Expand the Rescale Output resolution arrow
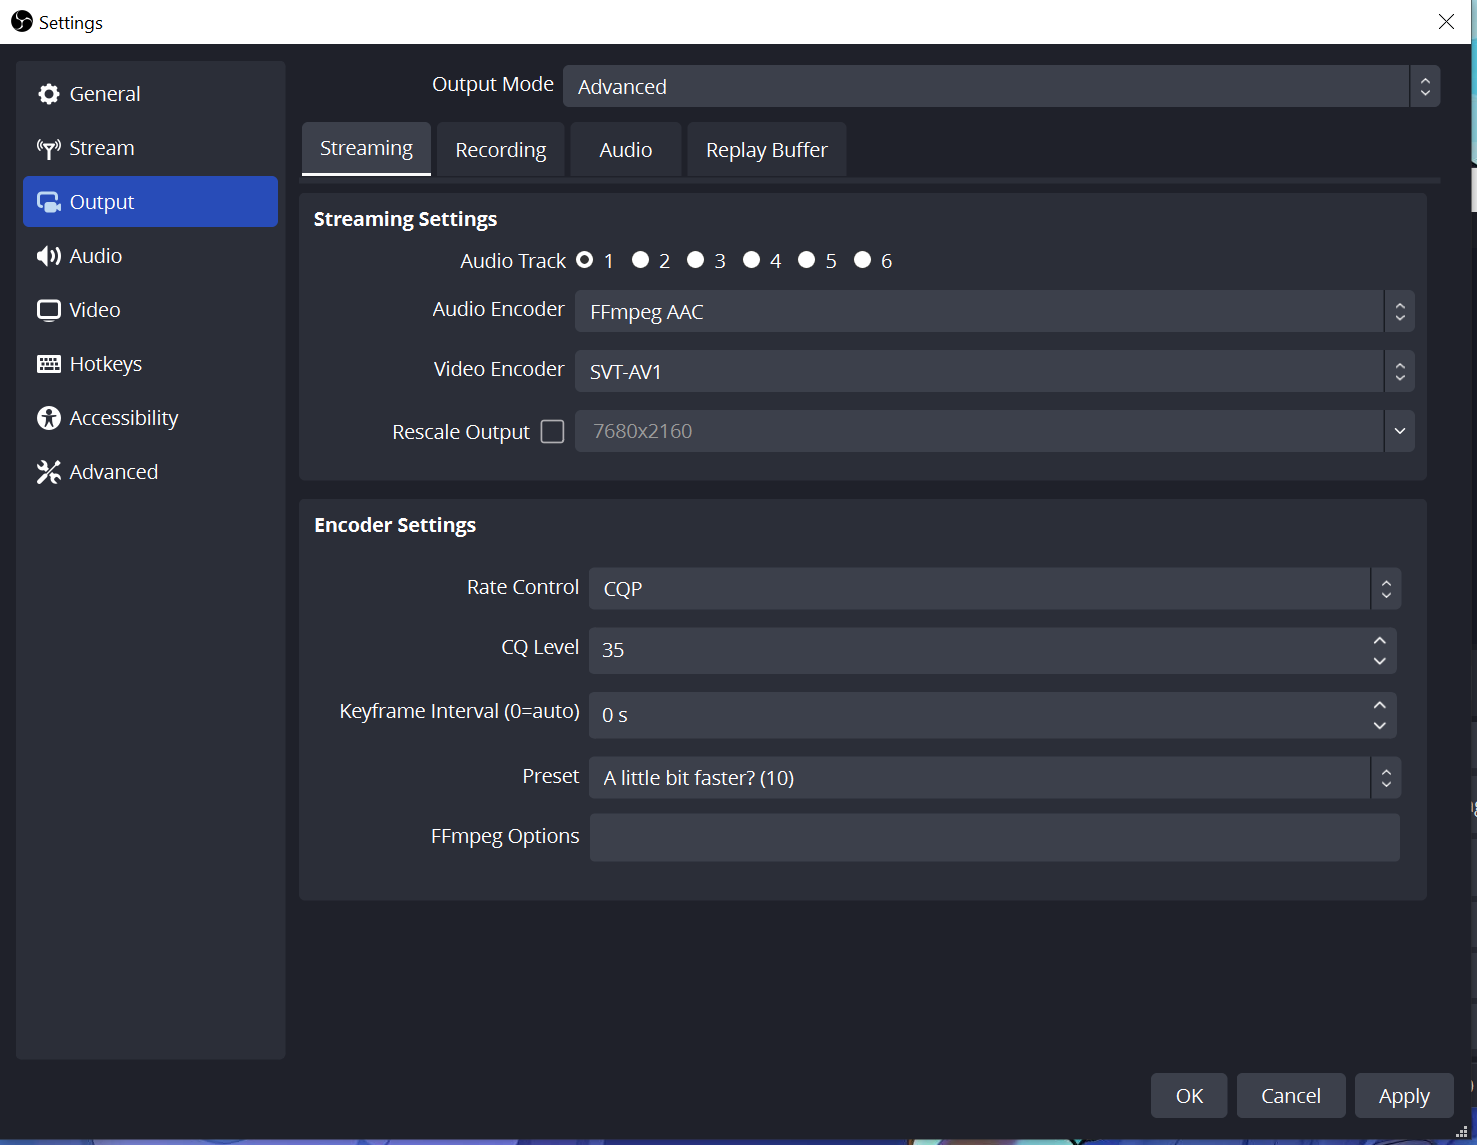The width and height of the screenshot is (1477, 1145). coord(1400,431)
